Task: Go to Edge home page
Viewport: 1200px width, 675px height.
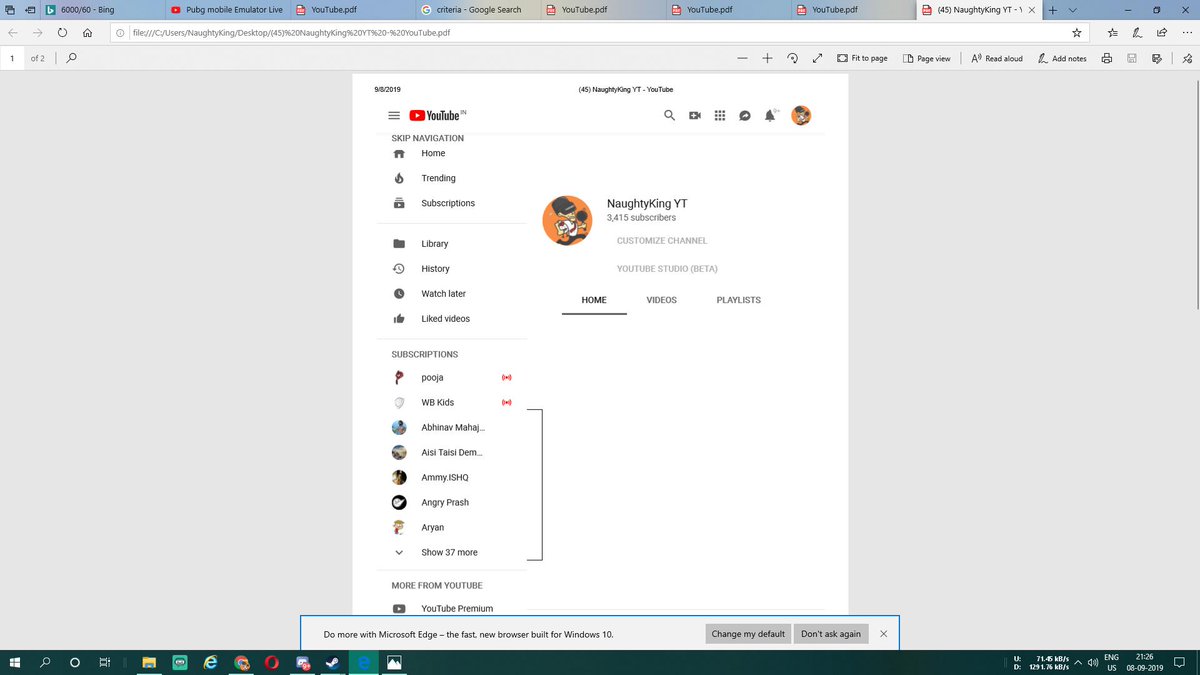Action: [x=88, y=32]
